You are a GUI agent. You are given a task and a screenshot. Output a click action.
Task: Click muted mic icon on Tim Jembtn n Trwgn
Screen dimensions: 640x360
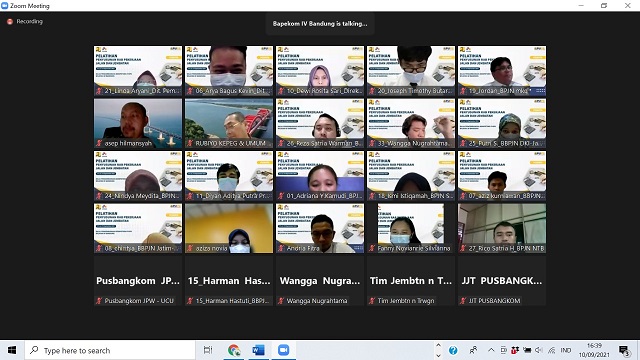click(x=372, y=301)
